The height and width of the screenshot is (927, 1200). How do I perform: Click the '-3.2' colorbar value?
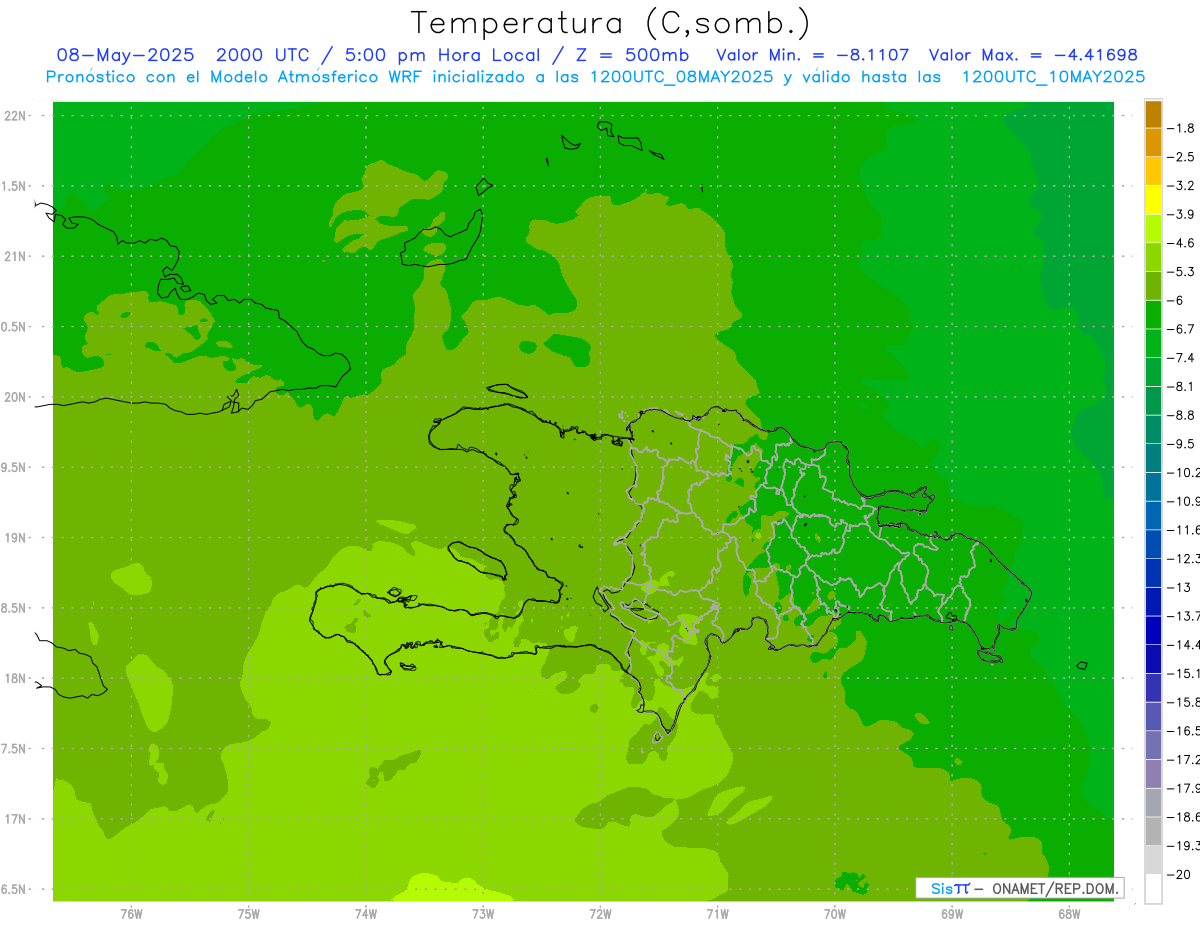tap(1182, 186)
